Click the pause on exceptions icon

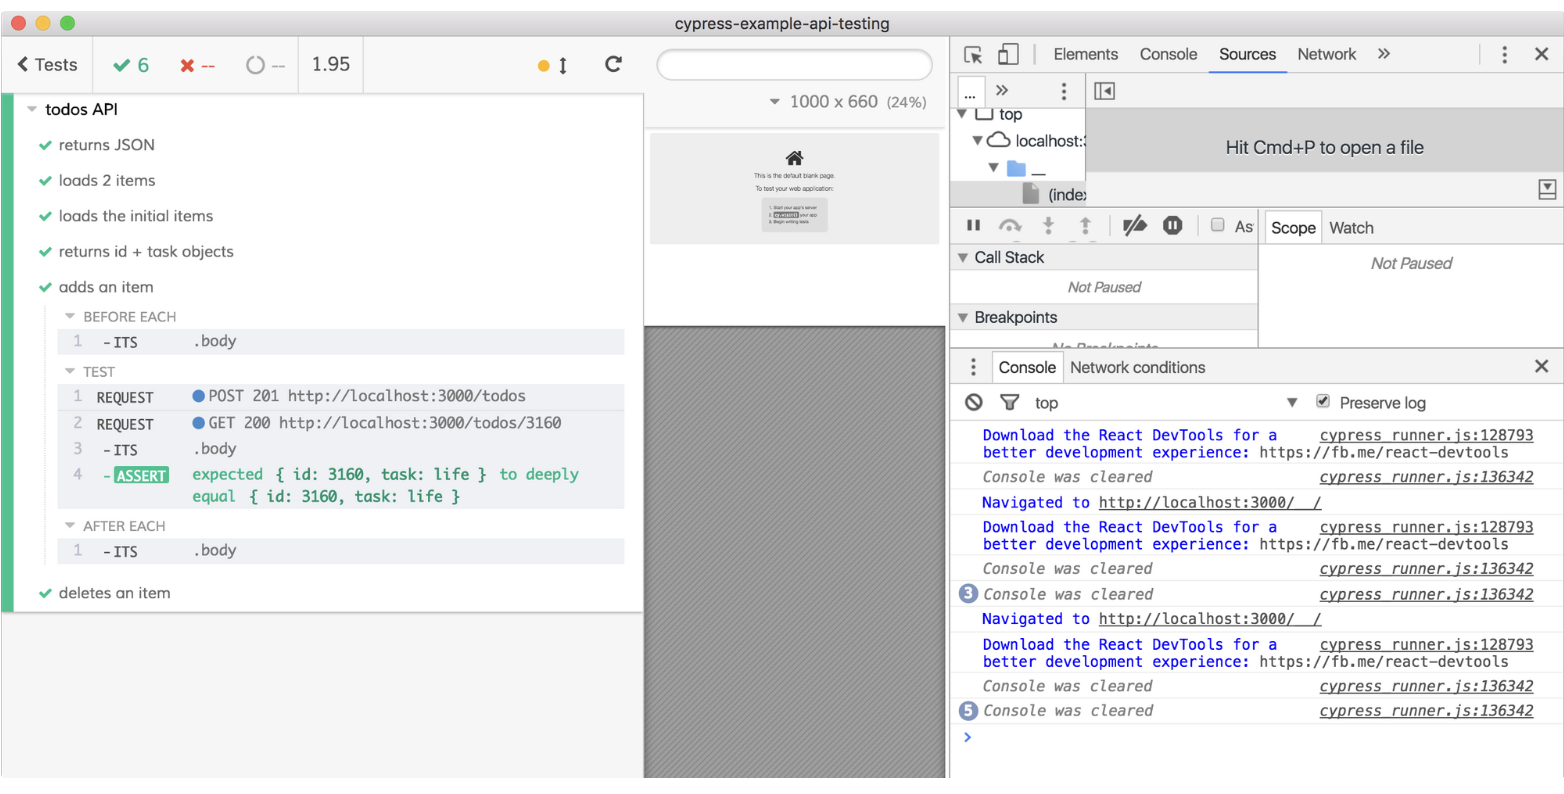tap(1173, 226)
